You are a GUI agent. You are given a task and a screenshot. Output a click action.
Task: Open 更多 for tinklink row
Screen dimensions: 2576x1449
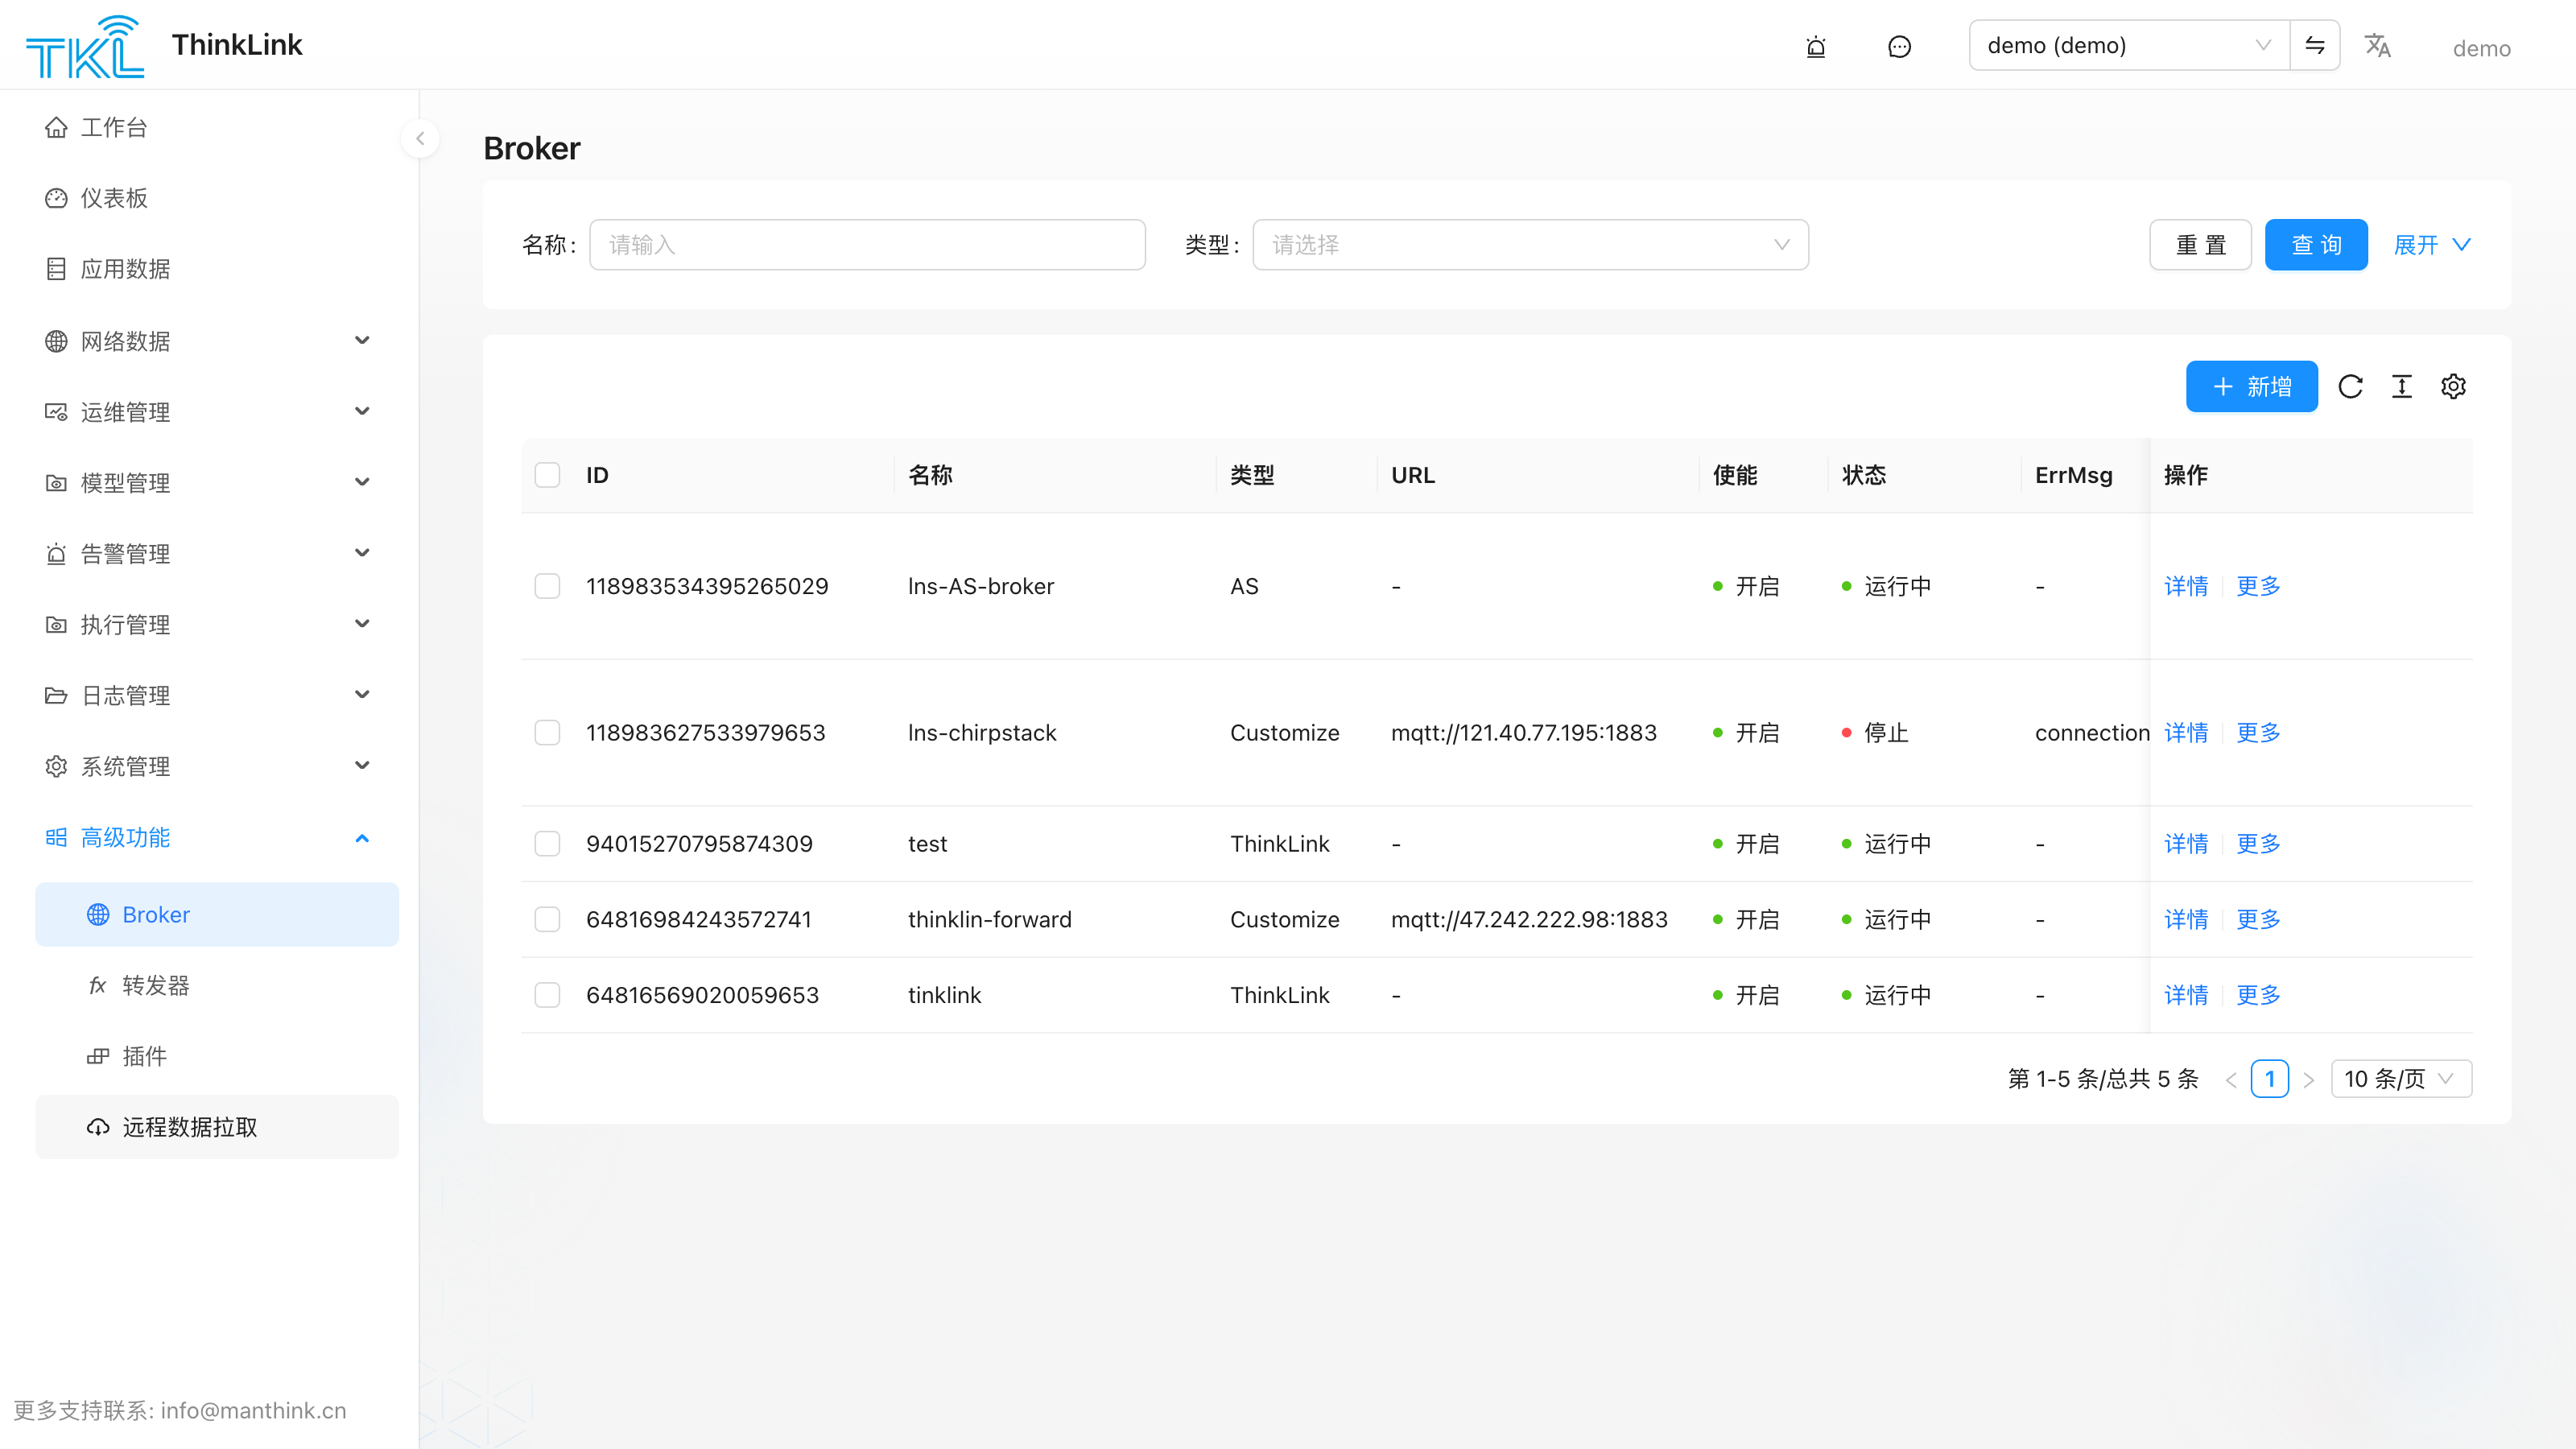pyautogui.click(x=2258, y=995)
